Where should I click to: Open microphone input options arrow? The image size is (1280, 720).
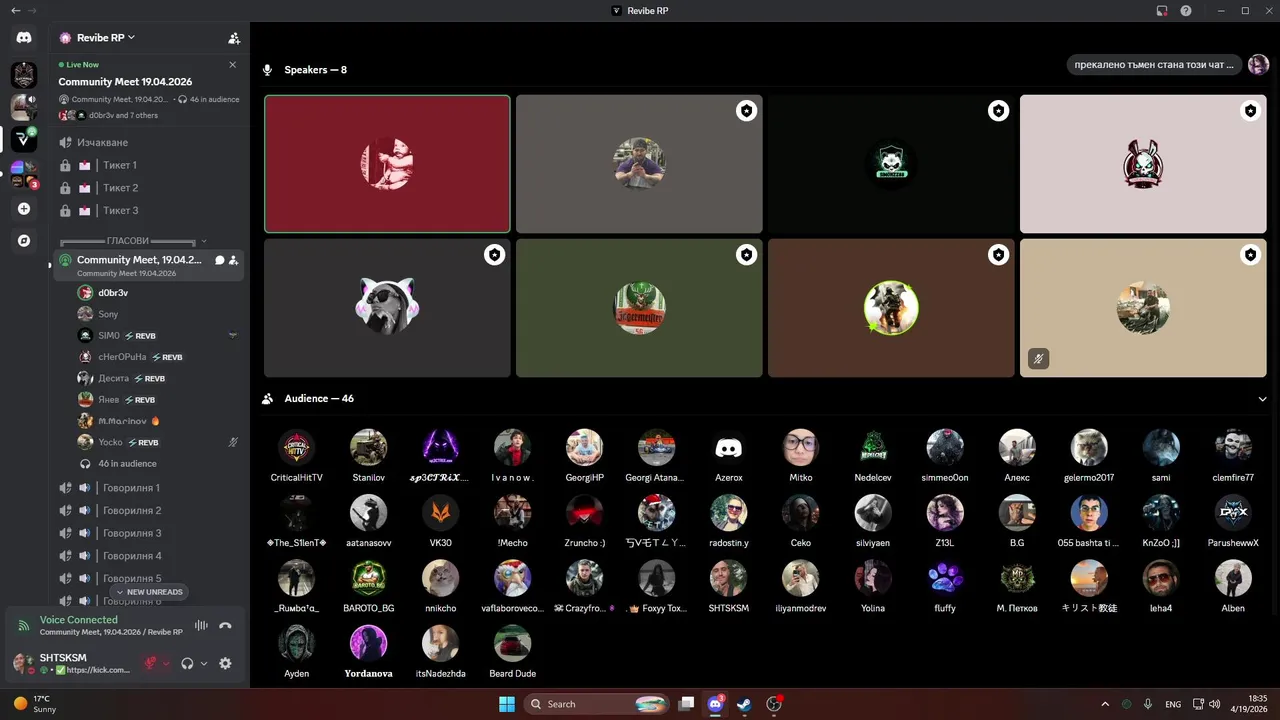pos(166,663)
